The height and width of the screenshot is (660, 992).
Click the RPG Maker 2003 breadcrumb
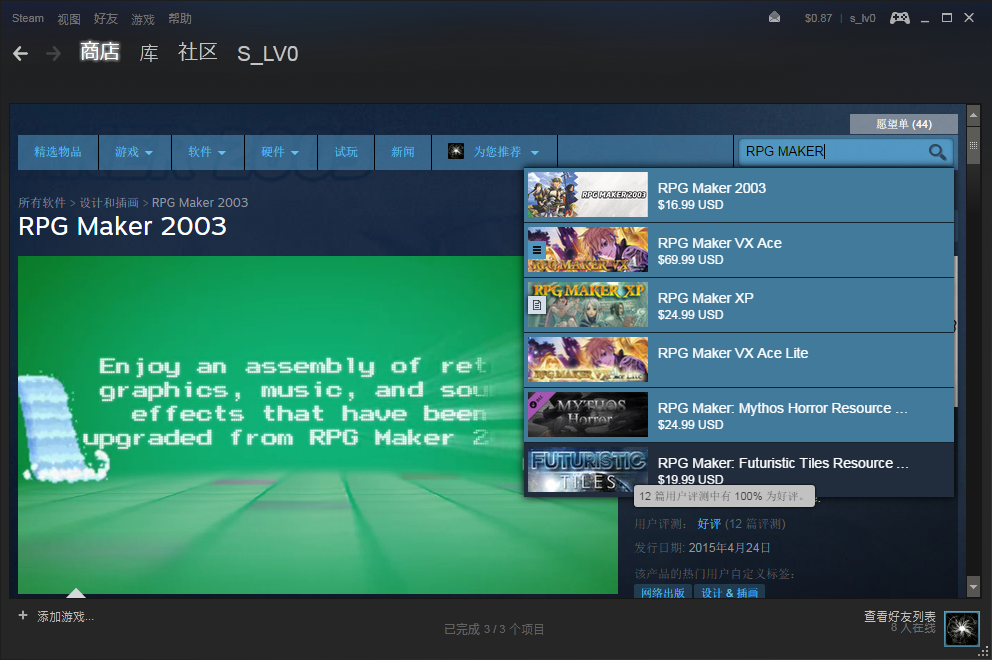coord(200,202)
